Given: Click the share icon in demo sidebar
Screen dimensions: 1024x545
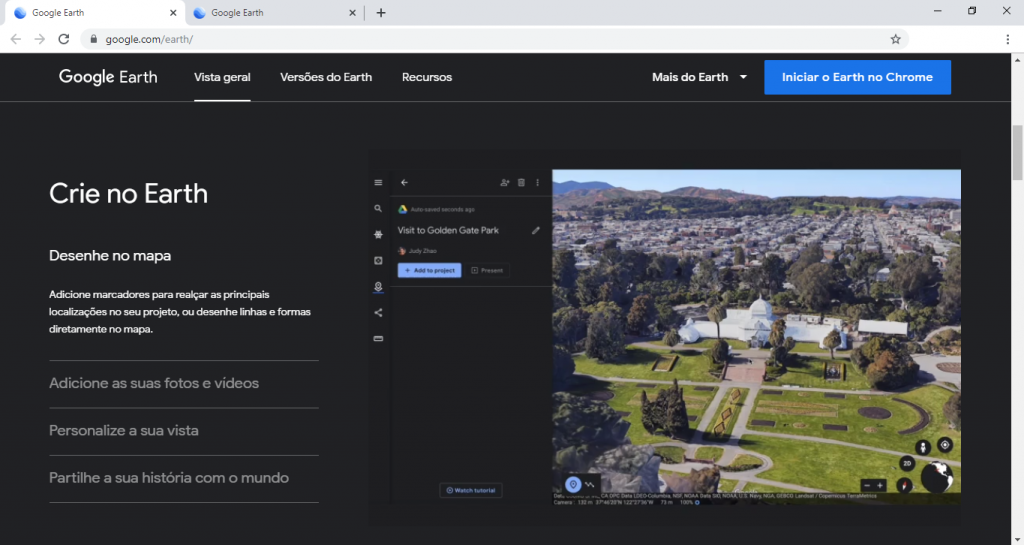Looking at the screenshot, I should (378, 313).
